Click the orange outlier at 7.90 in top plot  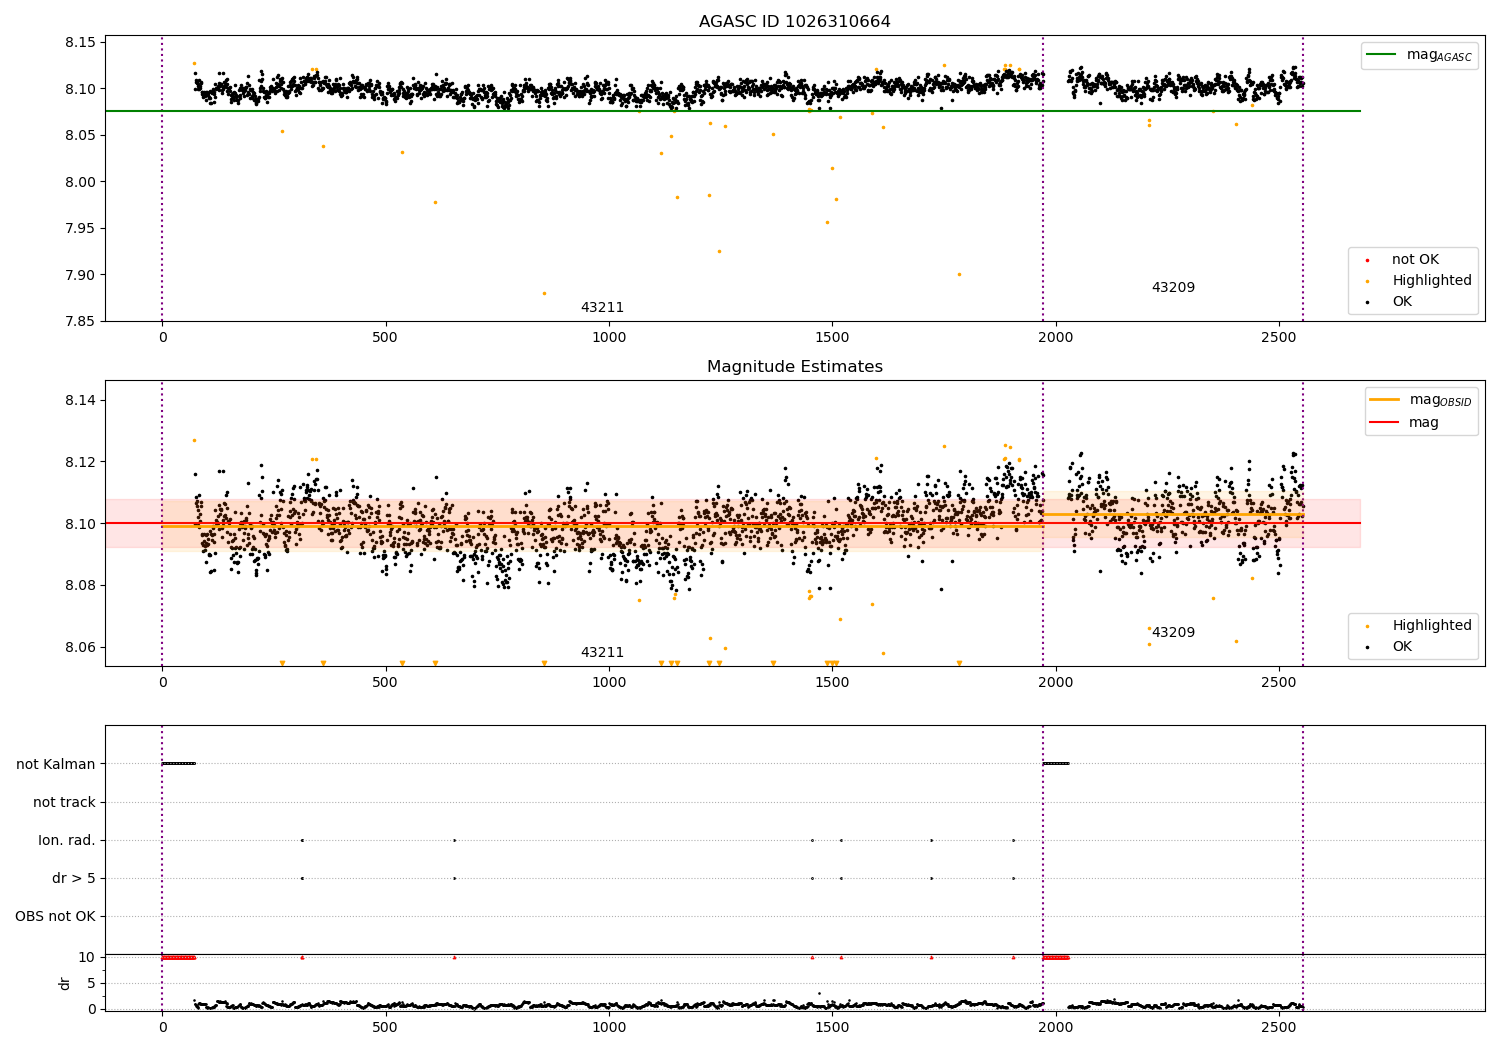coord(959,274)
